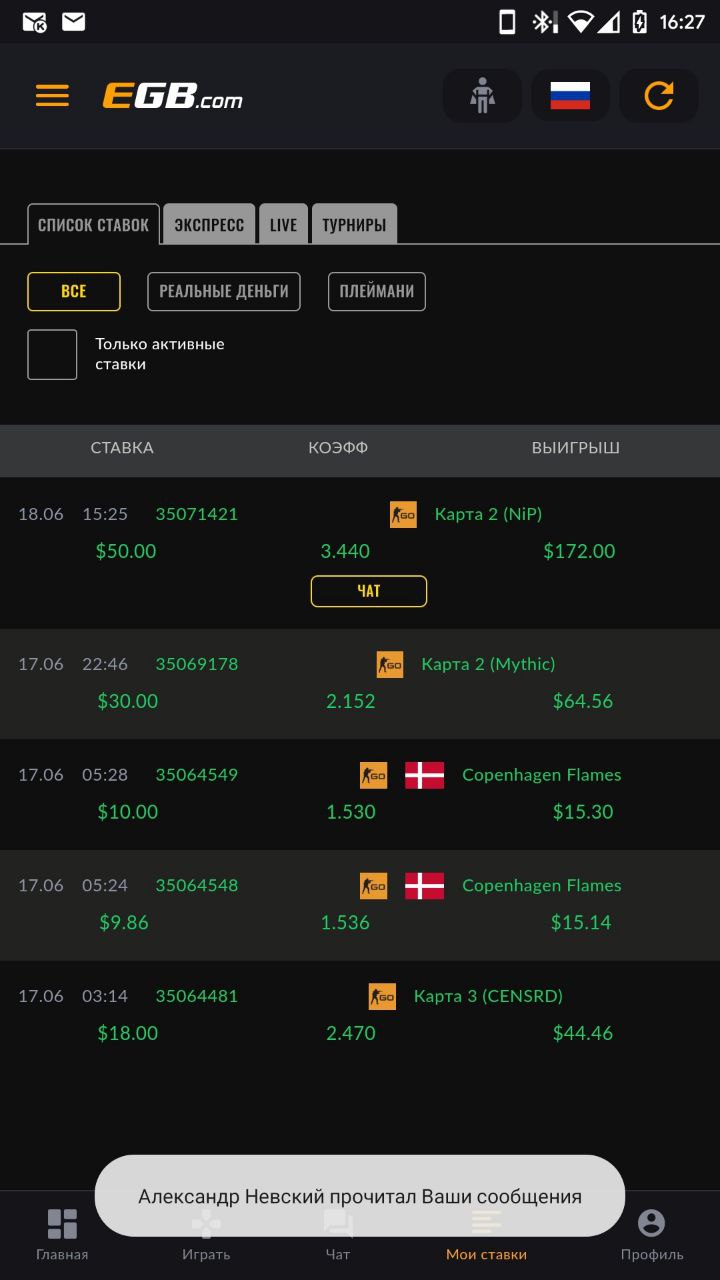Switch to the LIVE tab
Image resolution: width=720 pixels, height=1280 pixels.
pos(284,224)
